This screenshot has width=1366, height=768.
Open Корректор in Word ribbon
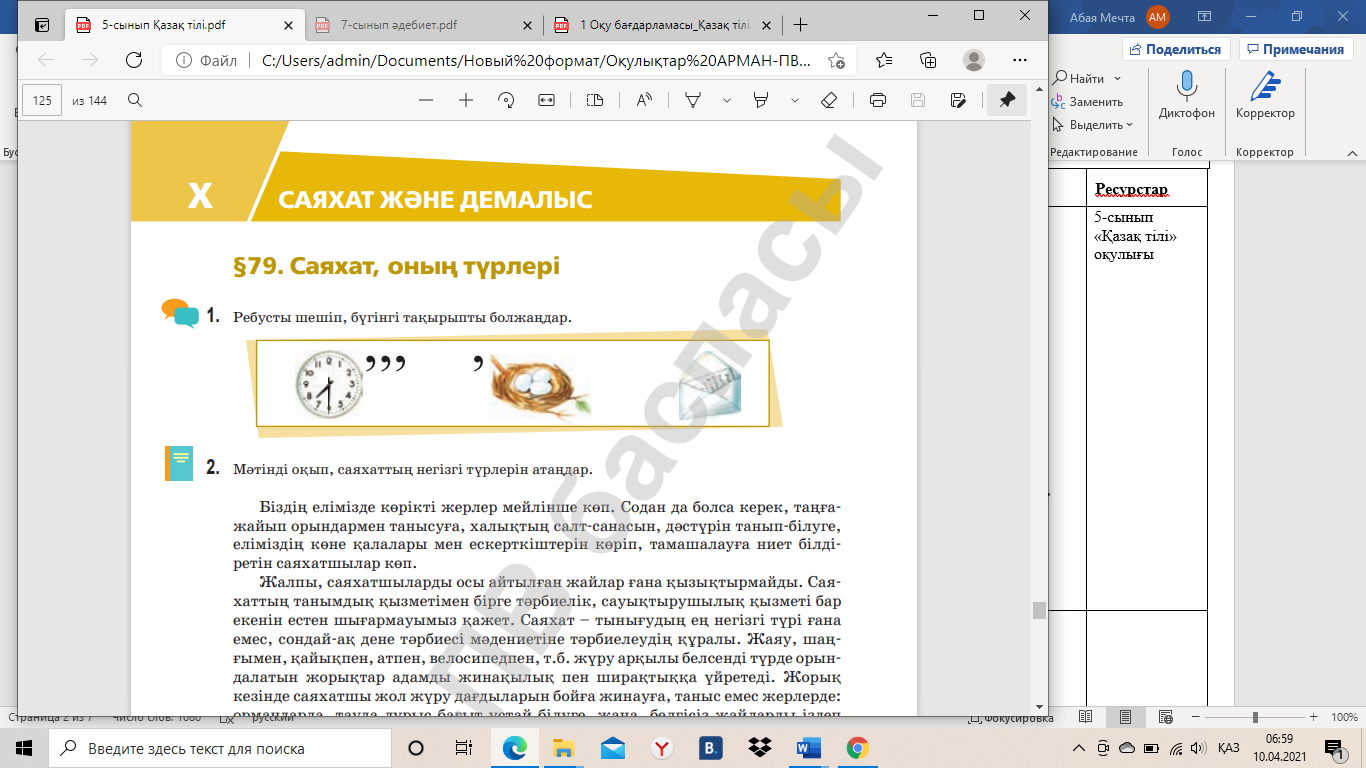(x=1265, y=95)
